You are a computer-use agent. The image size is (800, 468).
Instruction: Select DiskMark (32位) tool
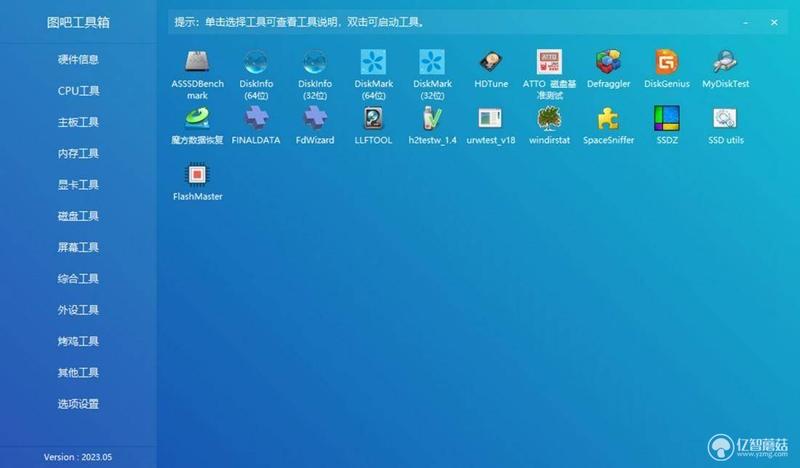[432, 62]
